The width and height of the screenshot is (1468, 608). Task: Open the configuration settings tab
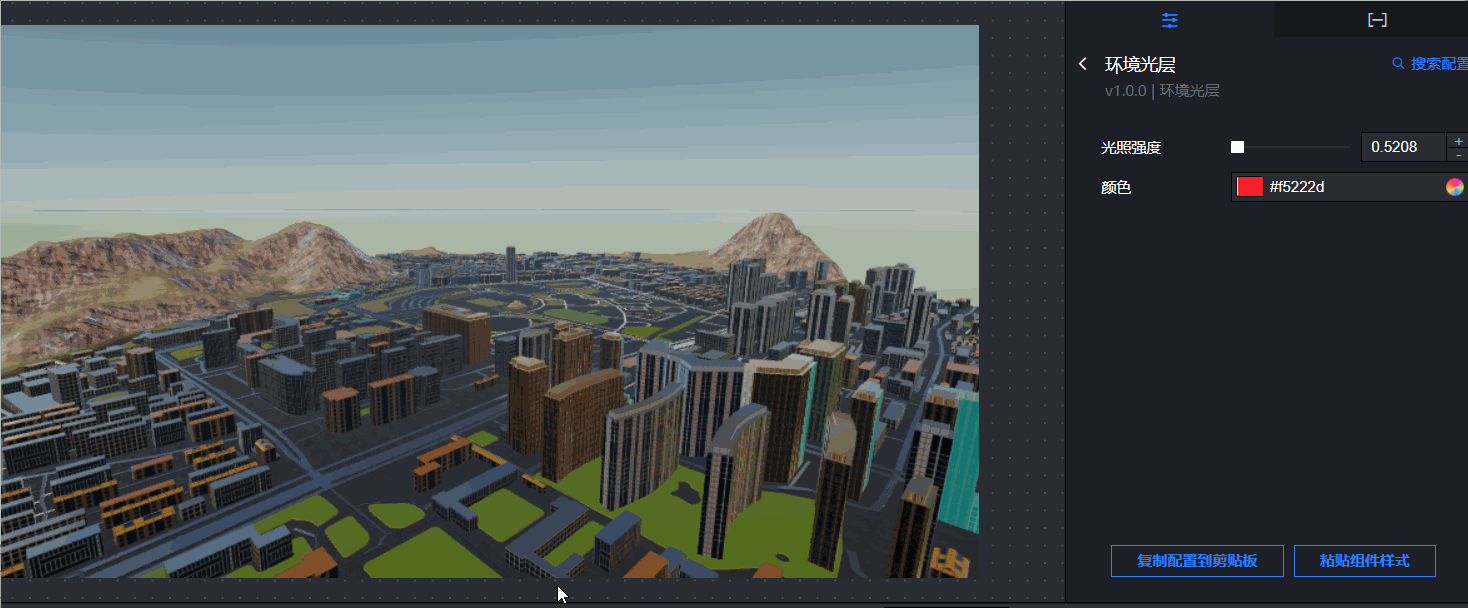pyautogui.click(x=1169, y=20)
